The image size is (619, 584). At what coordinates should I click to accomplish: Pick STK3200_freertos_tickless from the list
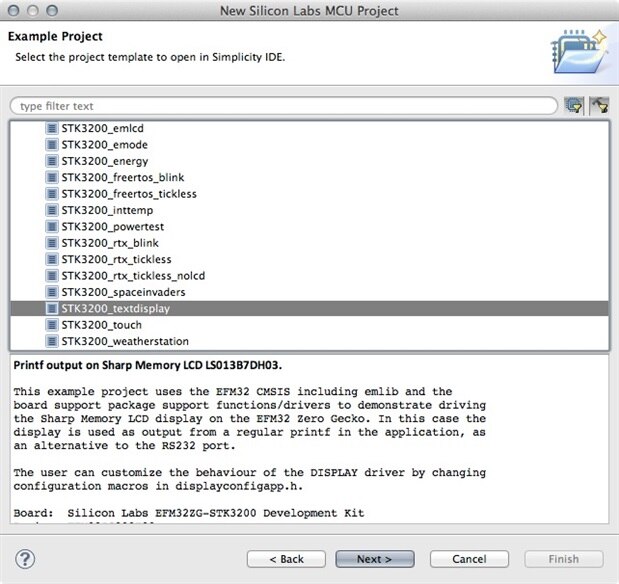[x=129, y=194]
